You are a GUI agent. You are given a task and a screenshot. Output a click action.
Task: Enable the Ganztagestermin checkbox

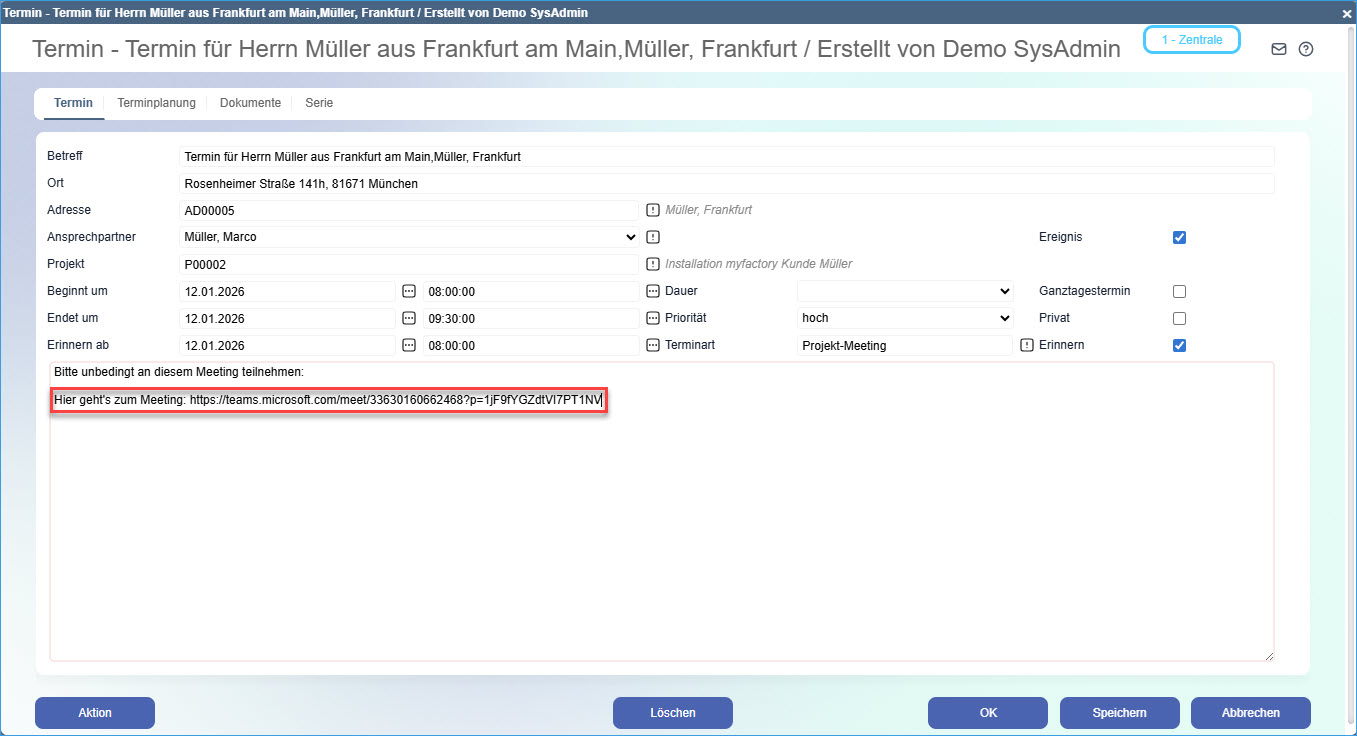pyautogui.click(x=1179, y=292)
